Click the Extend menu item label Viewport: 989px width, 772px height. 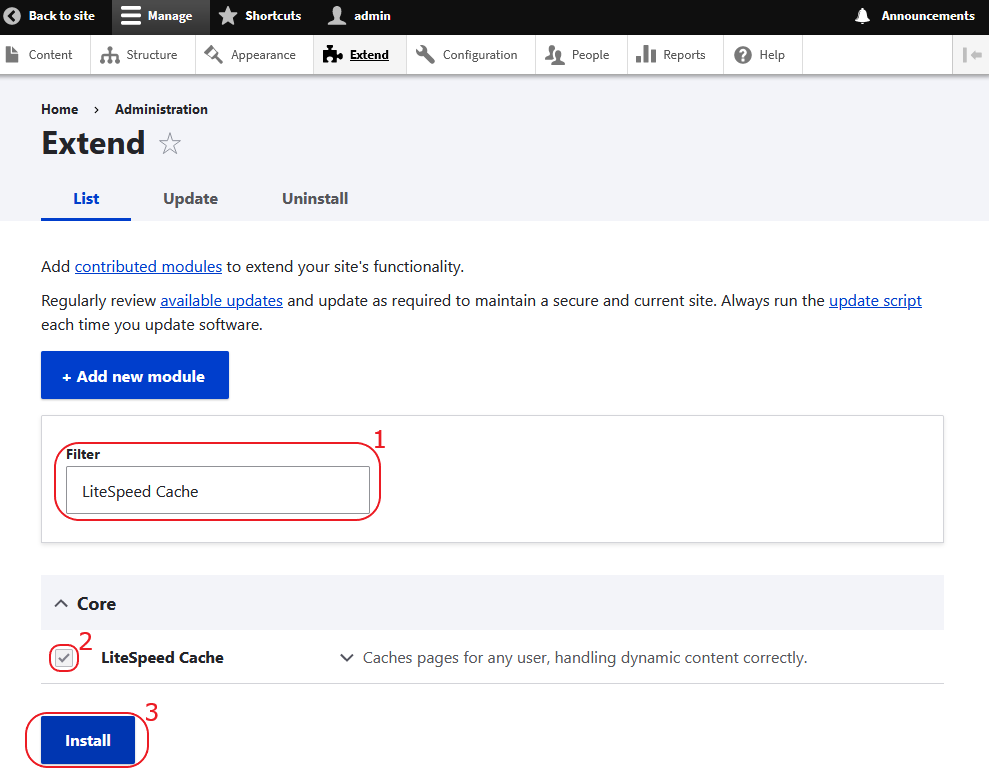pyautogui.click(x=369, y=55)
